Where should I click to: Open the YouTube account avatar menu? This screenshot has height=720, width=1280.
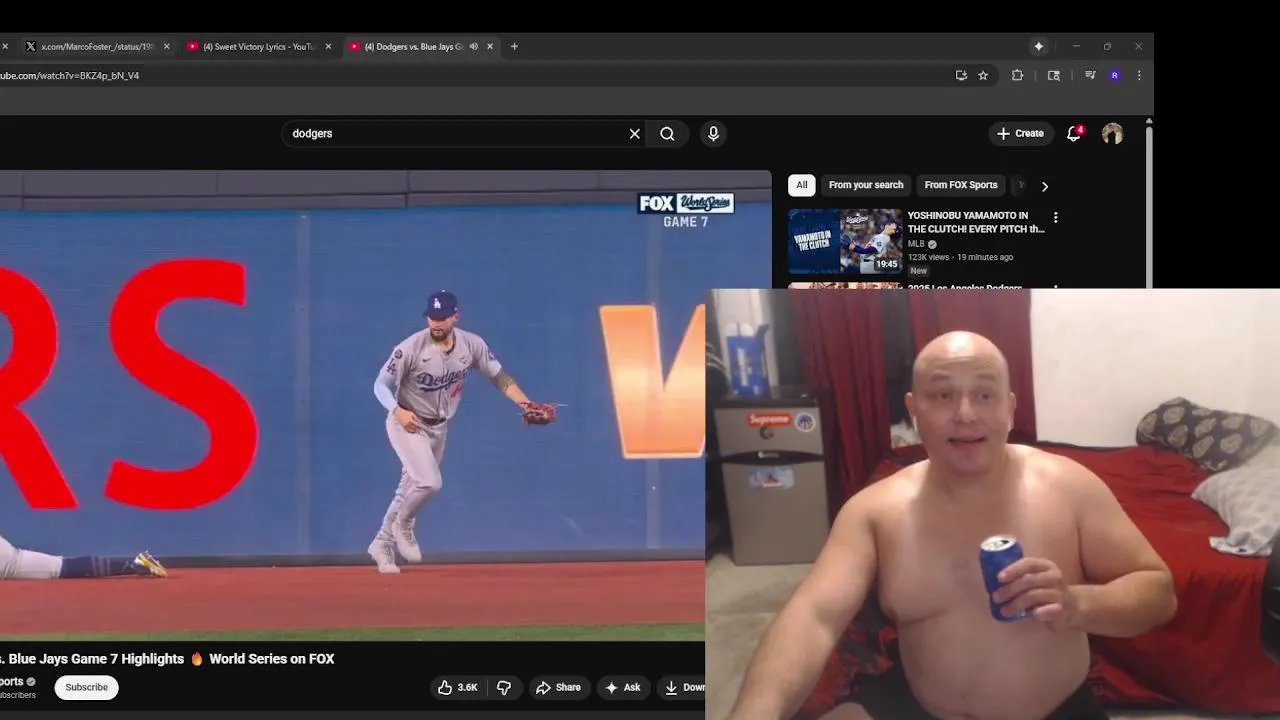click(1112, 133)
